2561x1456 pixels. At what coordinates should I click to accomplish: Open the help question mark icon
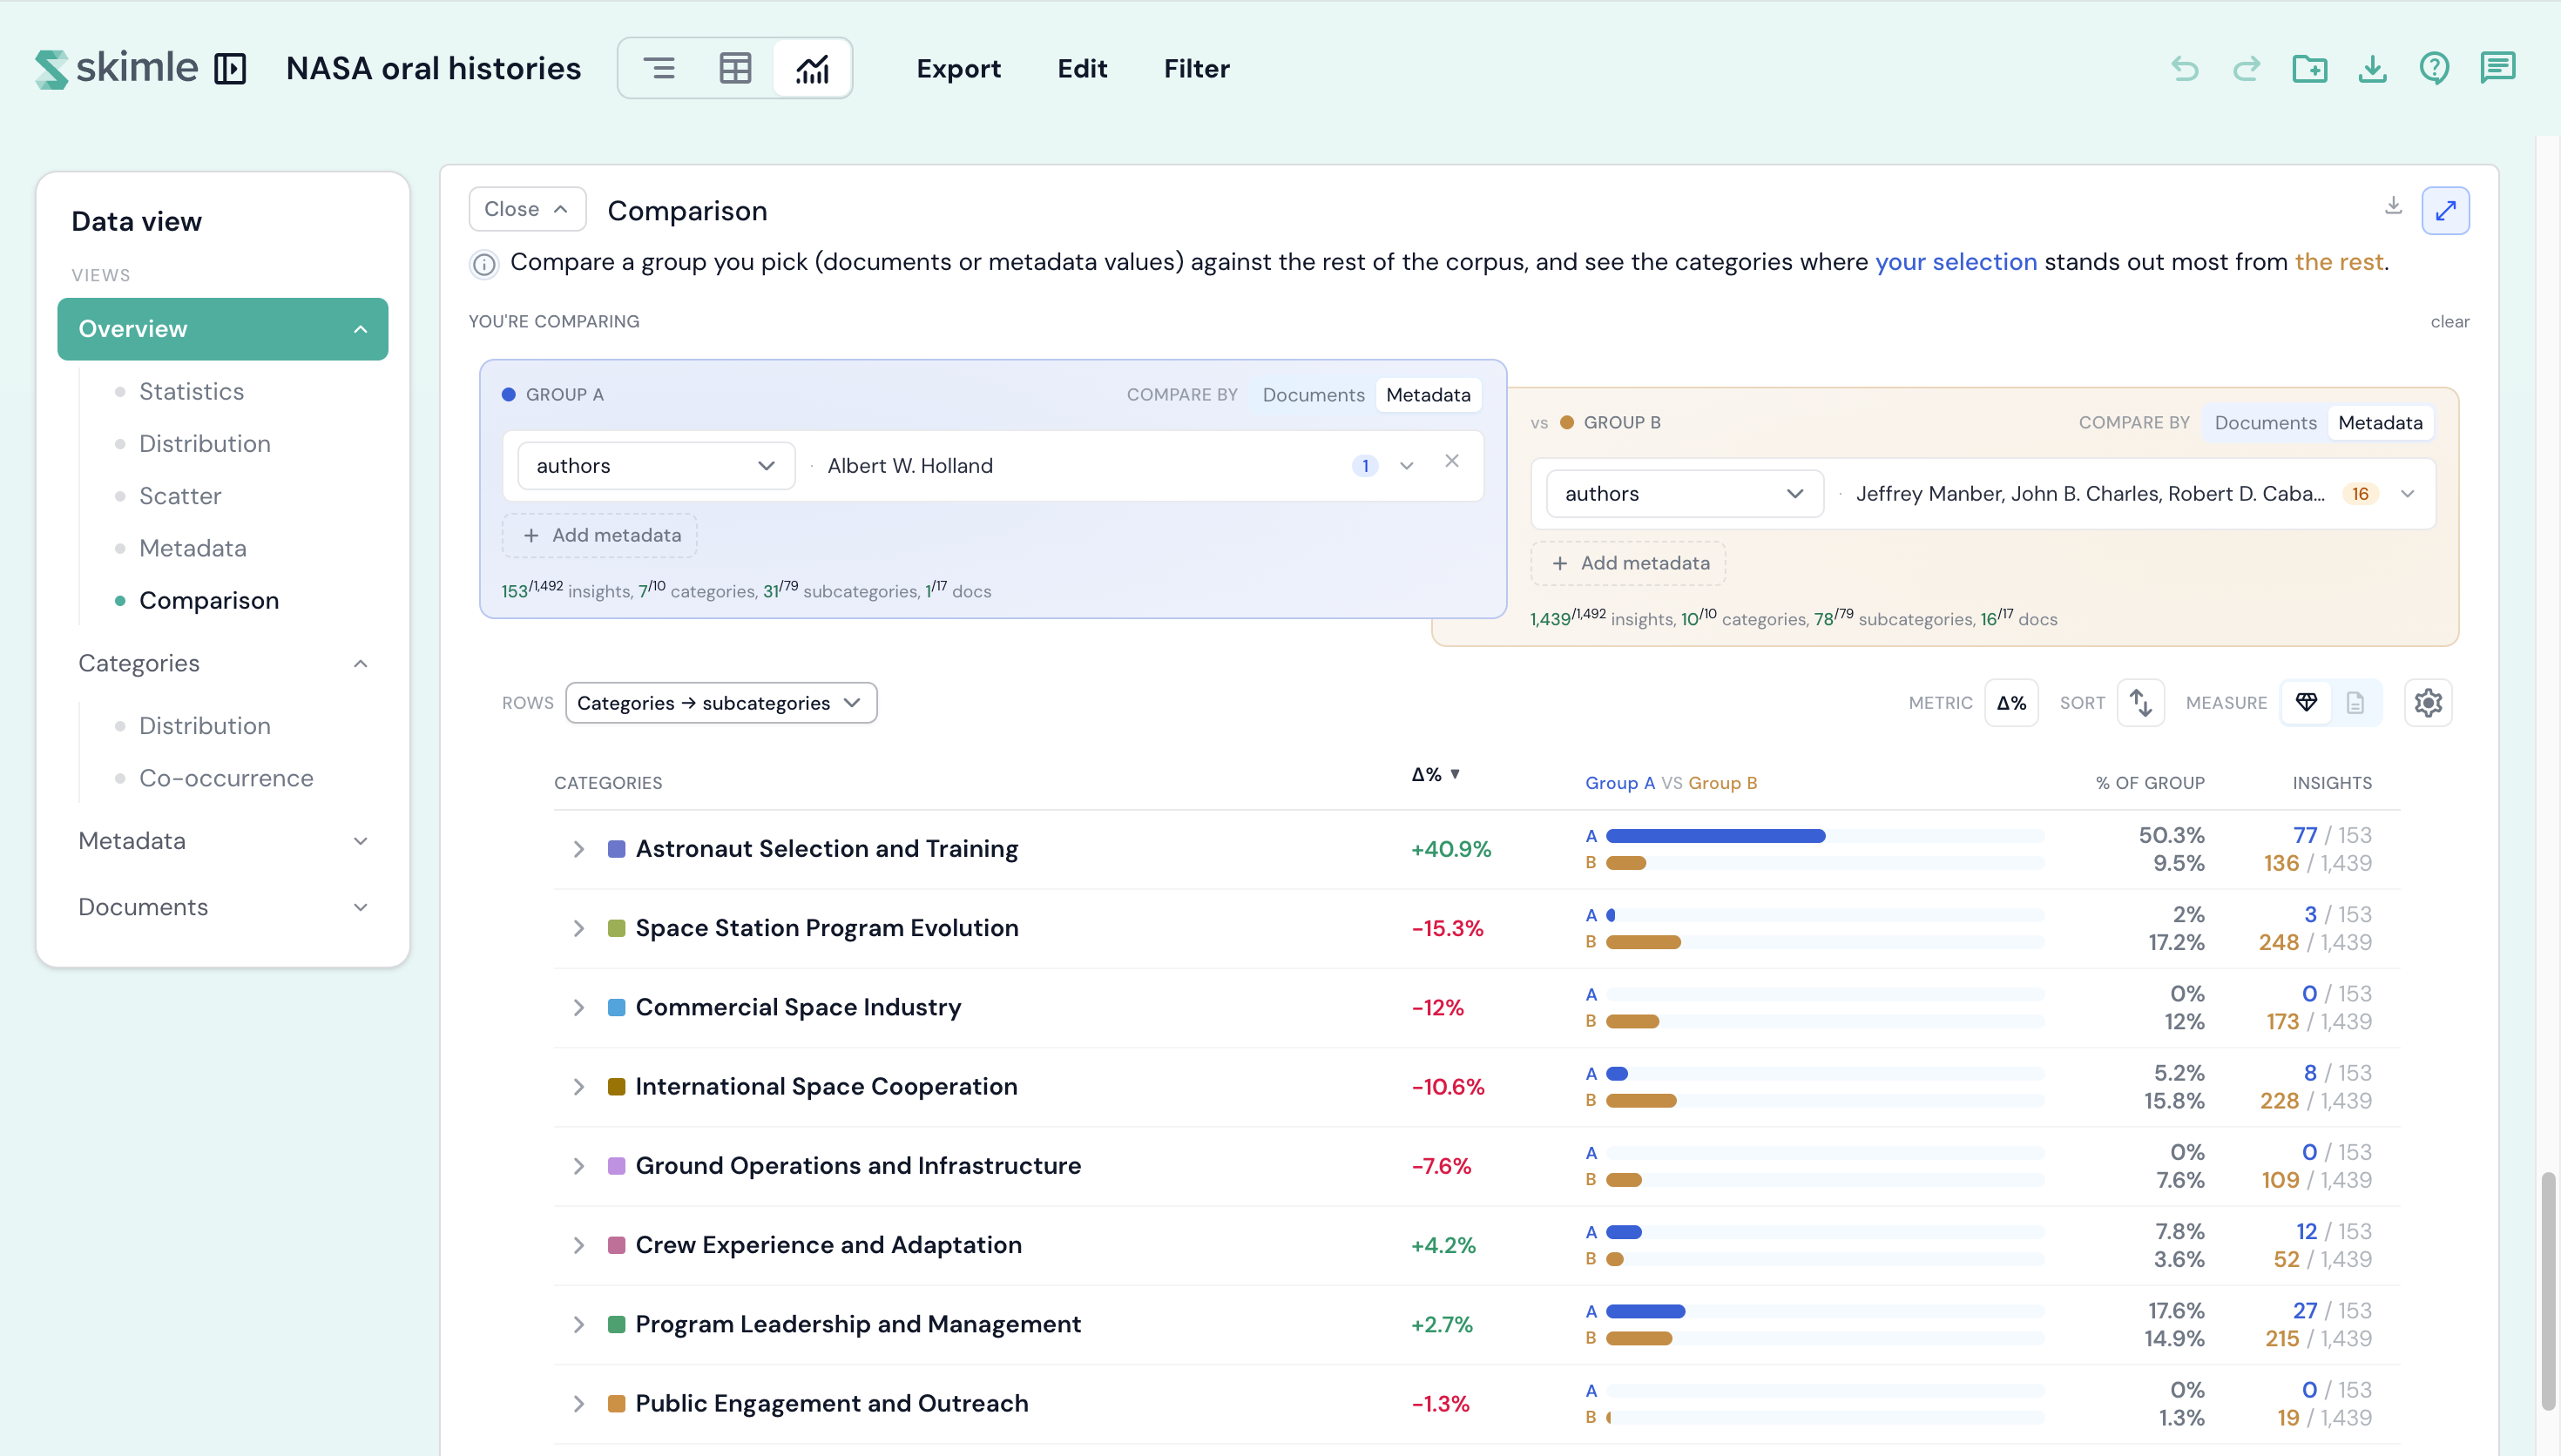pyautogui.click(x=2434, y=68)
